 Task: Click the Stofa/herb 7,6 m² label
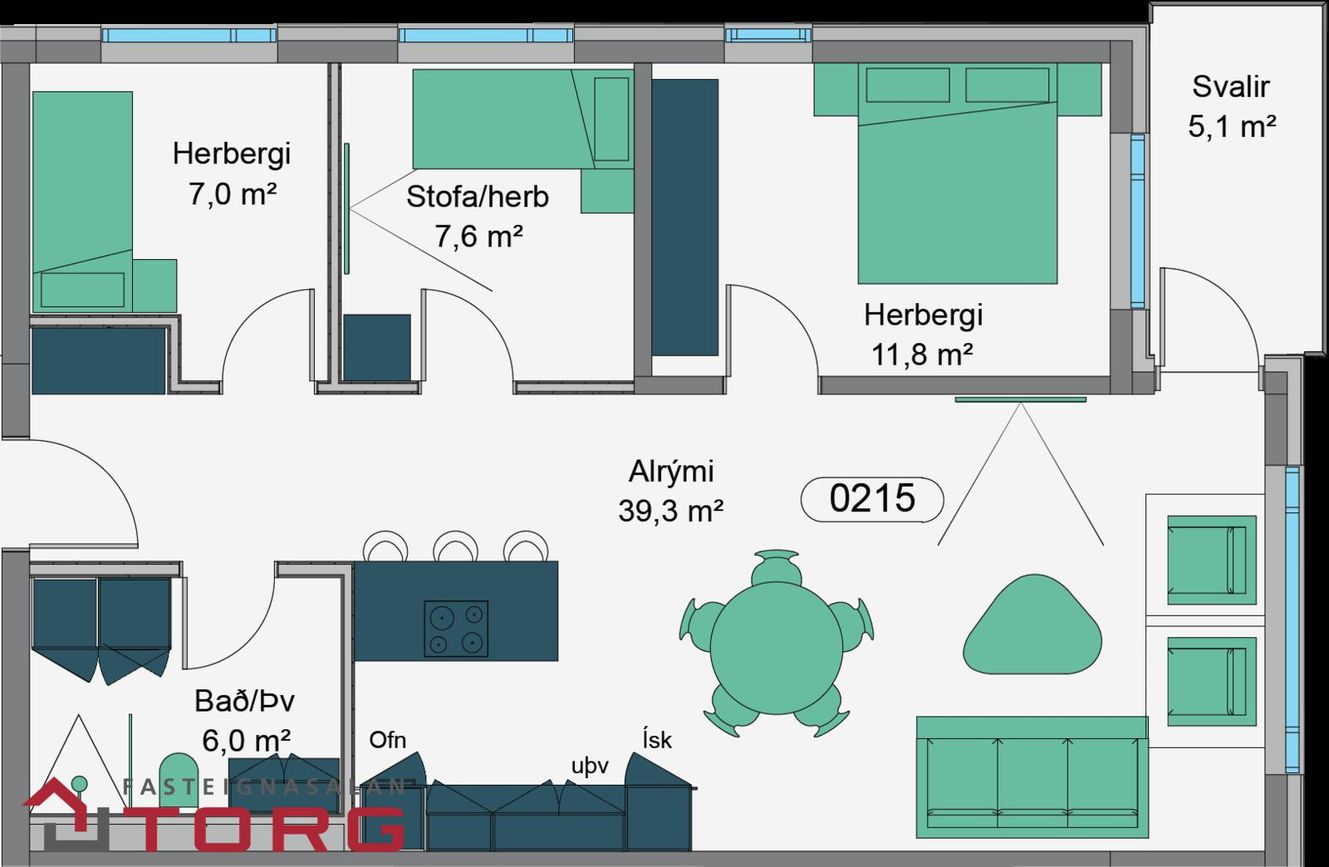[477, 215]
